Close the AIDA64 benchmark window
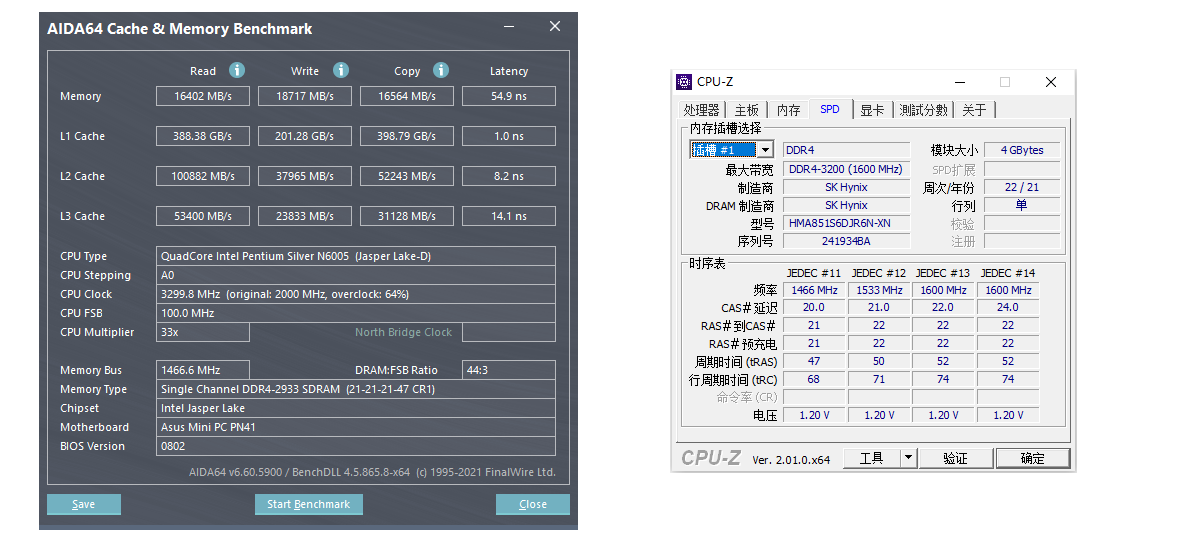The width and height of the screenshot is (1179, 543). (555, 27)
